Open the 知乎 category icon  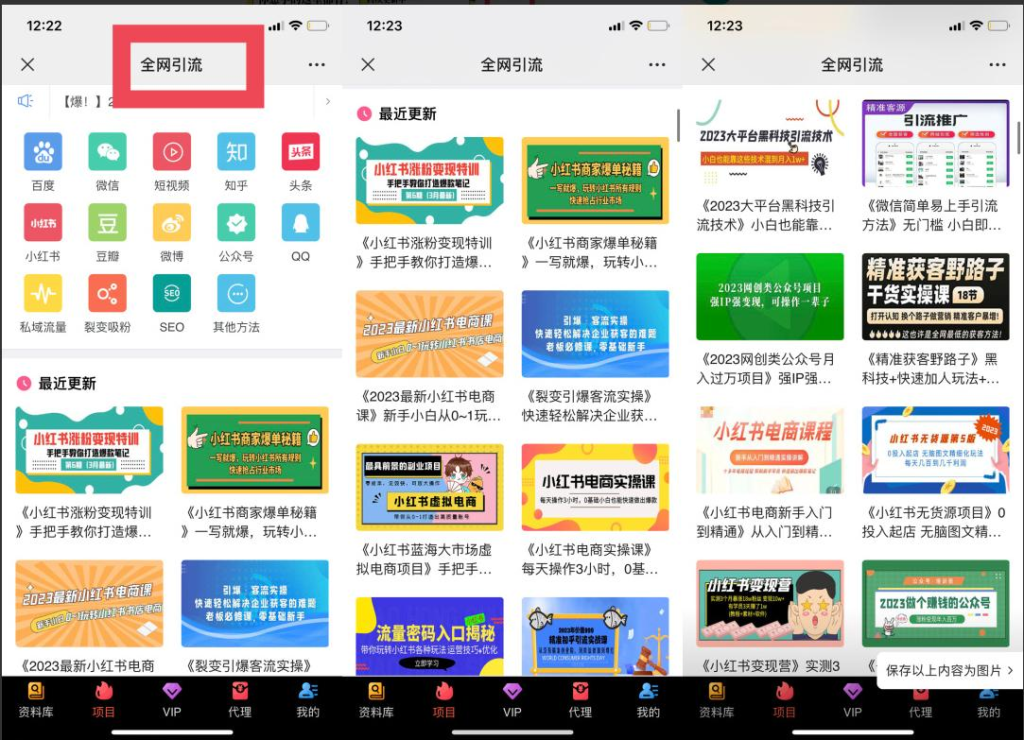pyautogui.click(x=236, y=152)
